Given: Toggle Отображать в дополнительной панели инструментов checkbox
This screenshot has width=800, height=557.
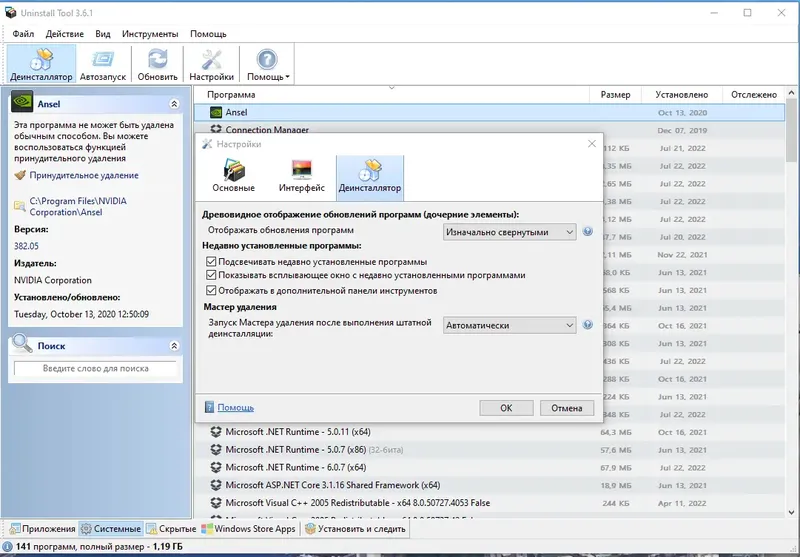Looking at the screenshot, I should pos(211,290).
